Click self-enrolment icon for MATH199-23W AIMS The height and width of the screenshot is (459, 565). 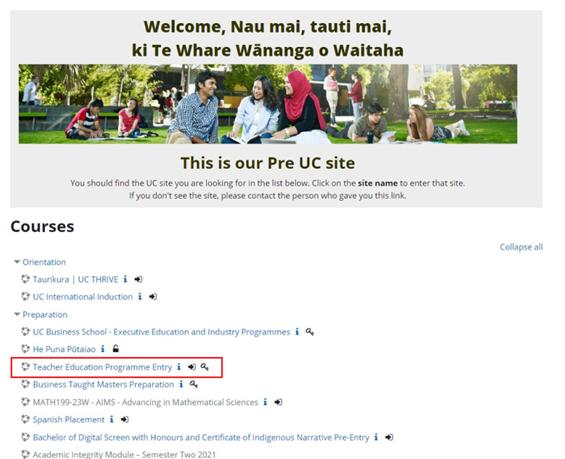click(x=278, y=402)
